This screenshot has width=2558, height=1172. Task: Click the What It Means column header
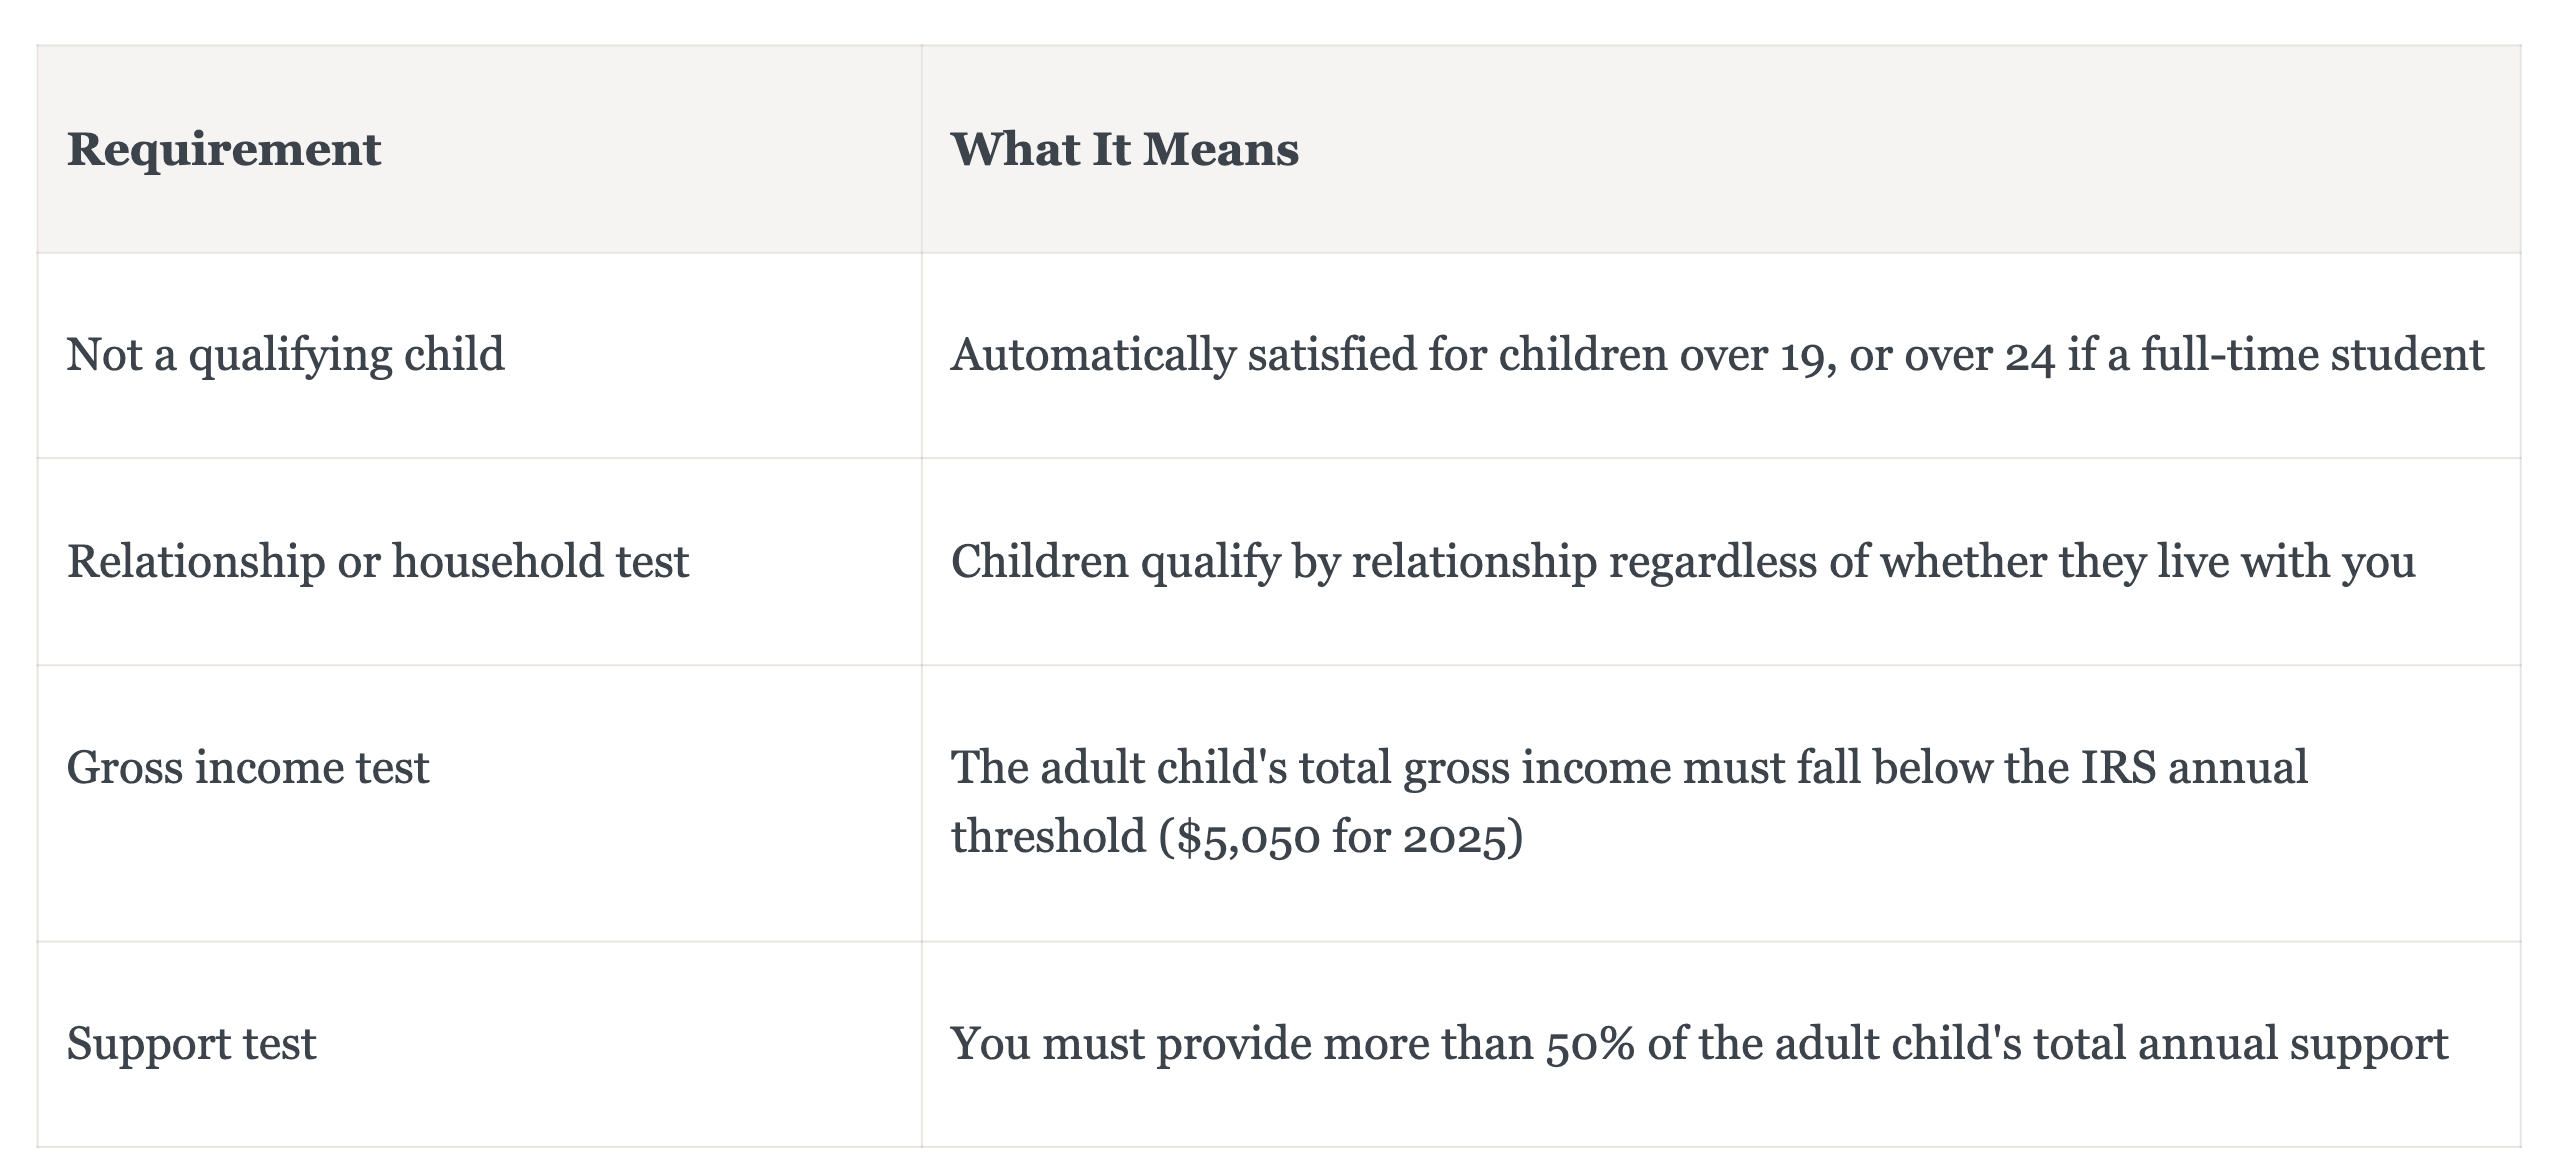(1124, 150)
